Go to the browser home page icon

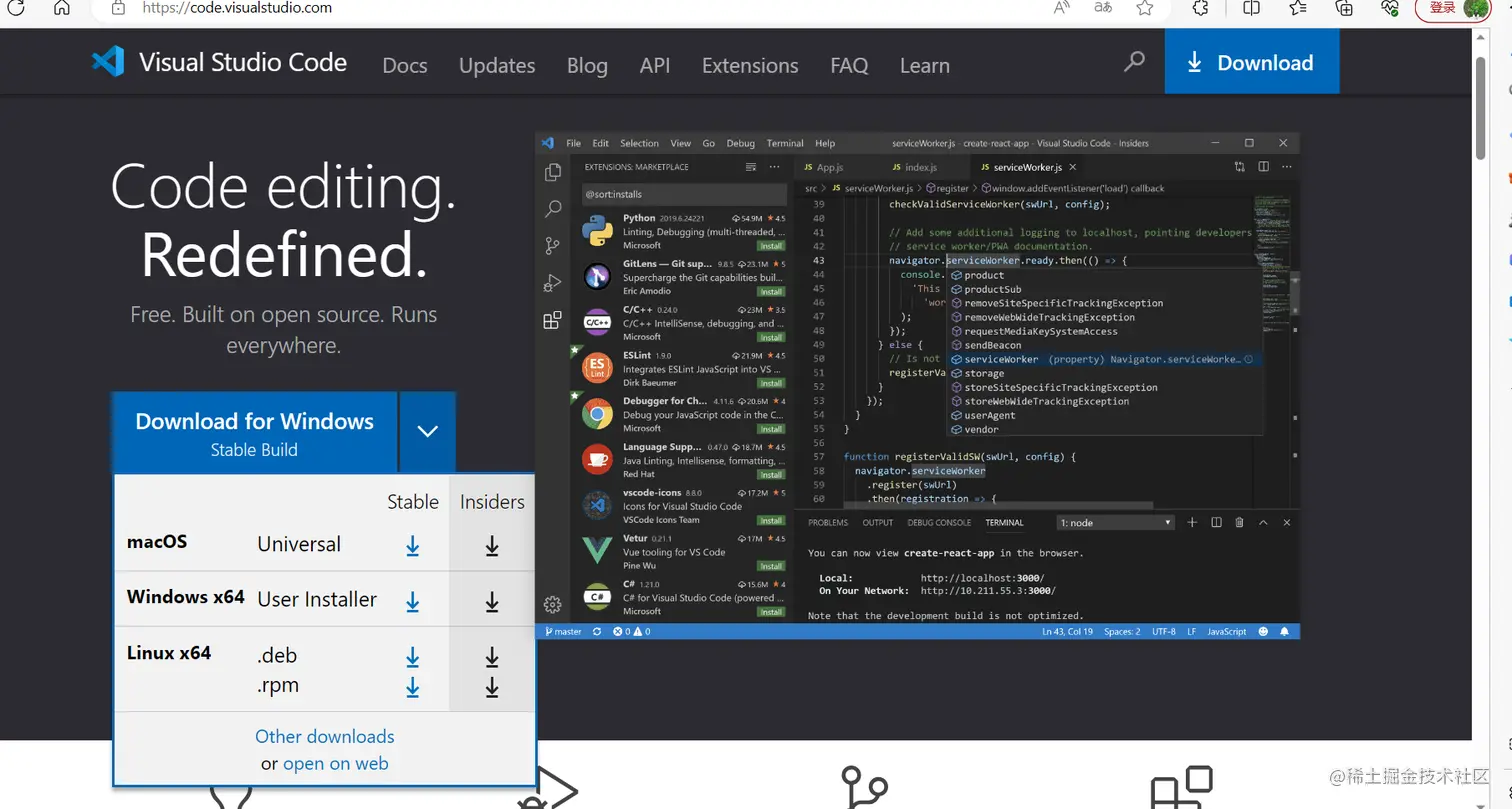(62, 8)
